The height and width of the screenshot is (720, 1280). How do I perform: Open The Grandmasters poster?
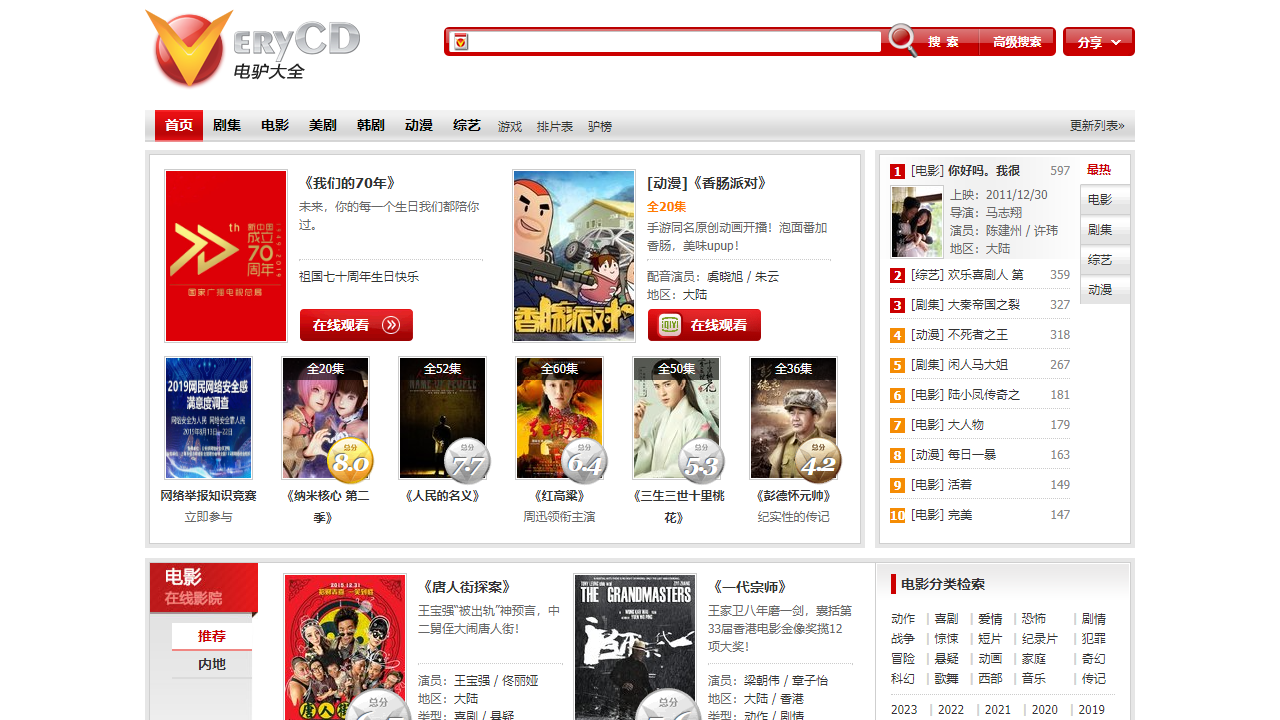tap(635, 647)
